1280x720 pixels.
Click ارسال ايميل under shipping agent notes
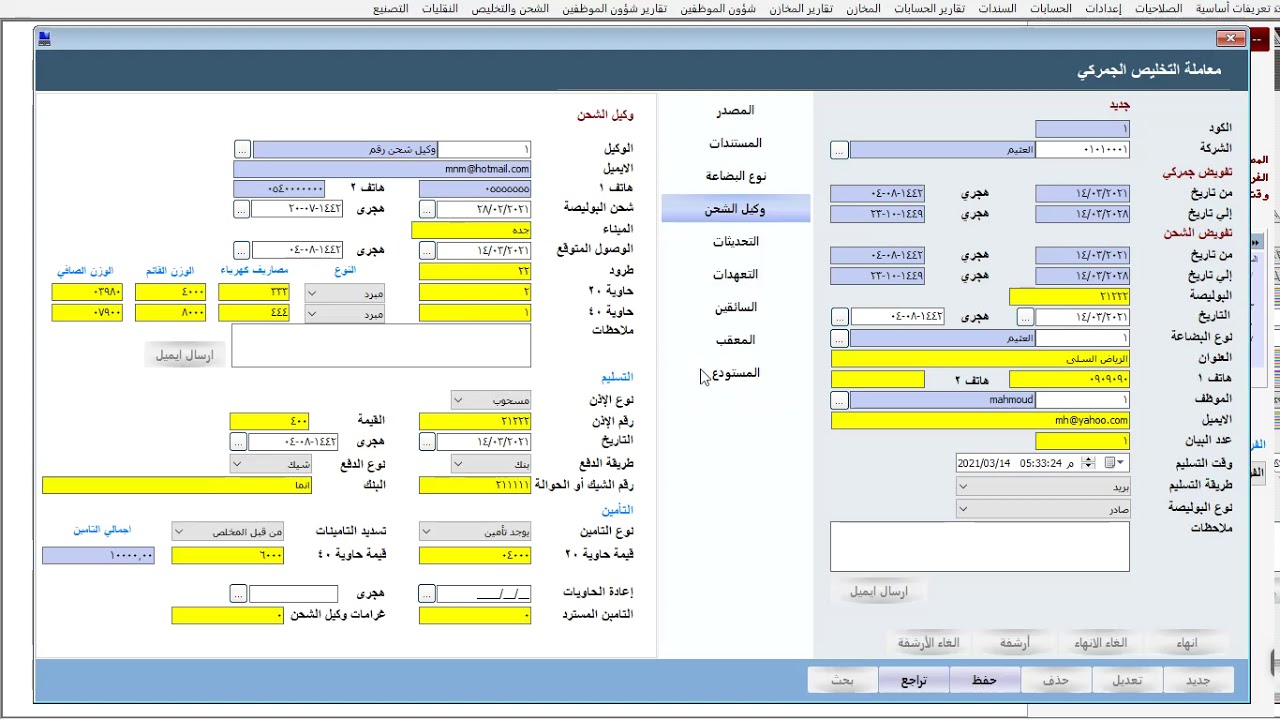(185, 356)
